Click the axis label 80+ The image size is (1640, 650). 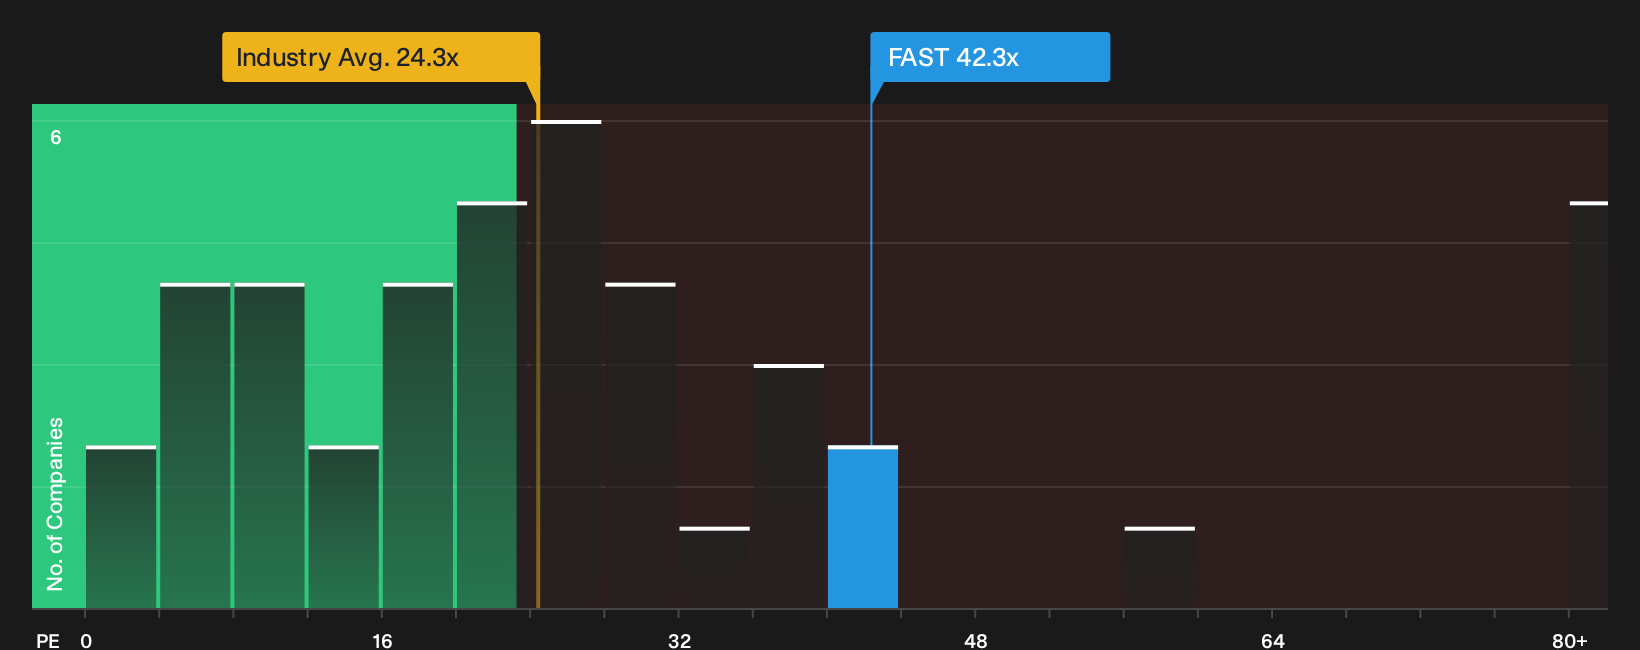point(1569,640)
